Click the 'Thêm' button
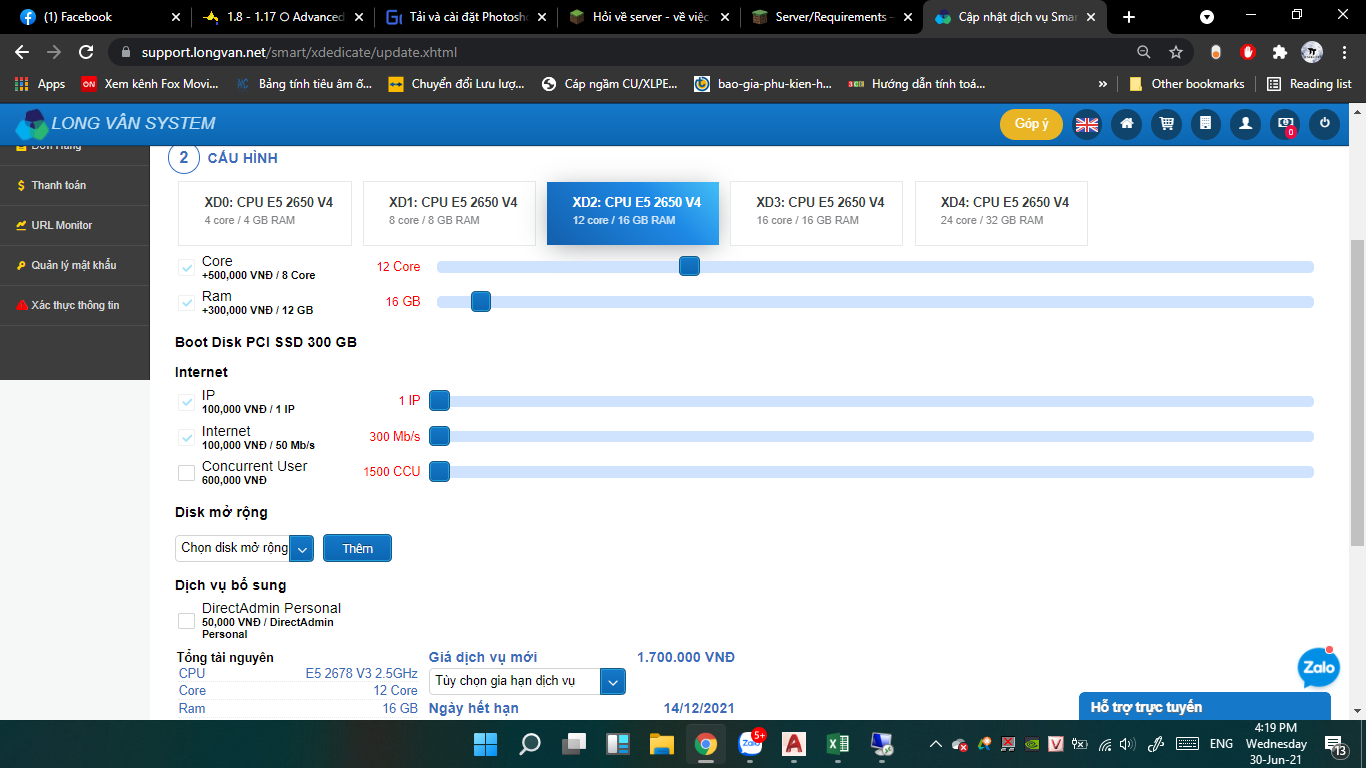The width and height of the screenshot is (1366, 768). point(357,548)
